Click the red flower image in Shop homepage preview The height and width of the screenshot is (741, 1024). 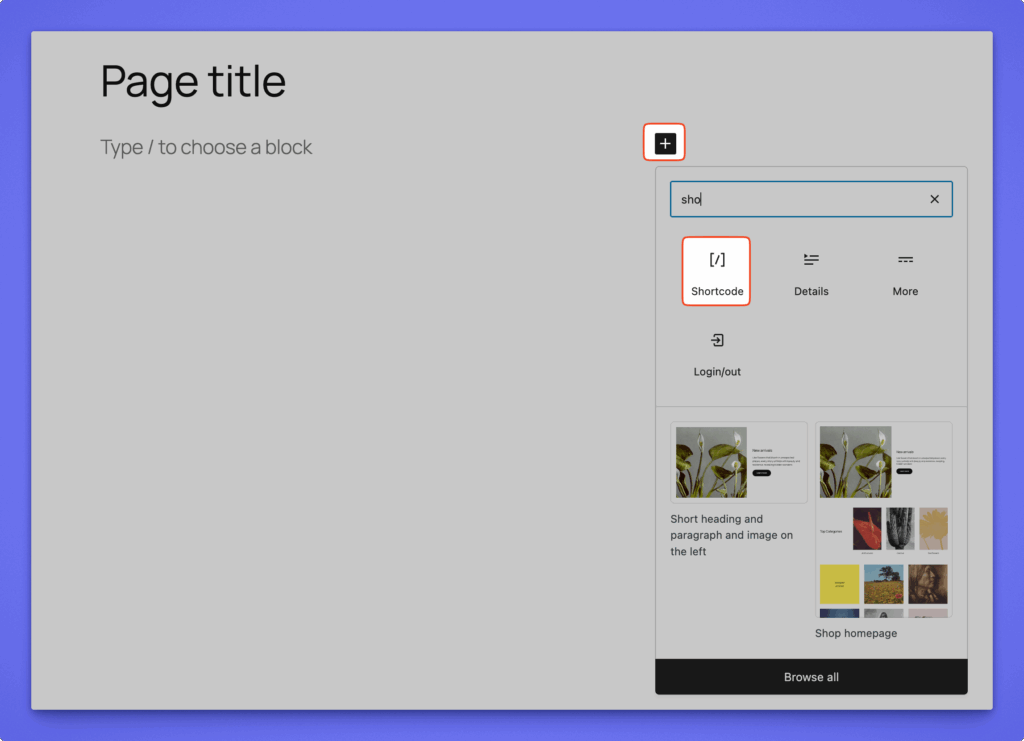pos(867,528)
